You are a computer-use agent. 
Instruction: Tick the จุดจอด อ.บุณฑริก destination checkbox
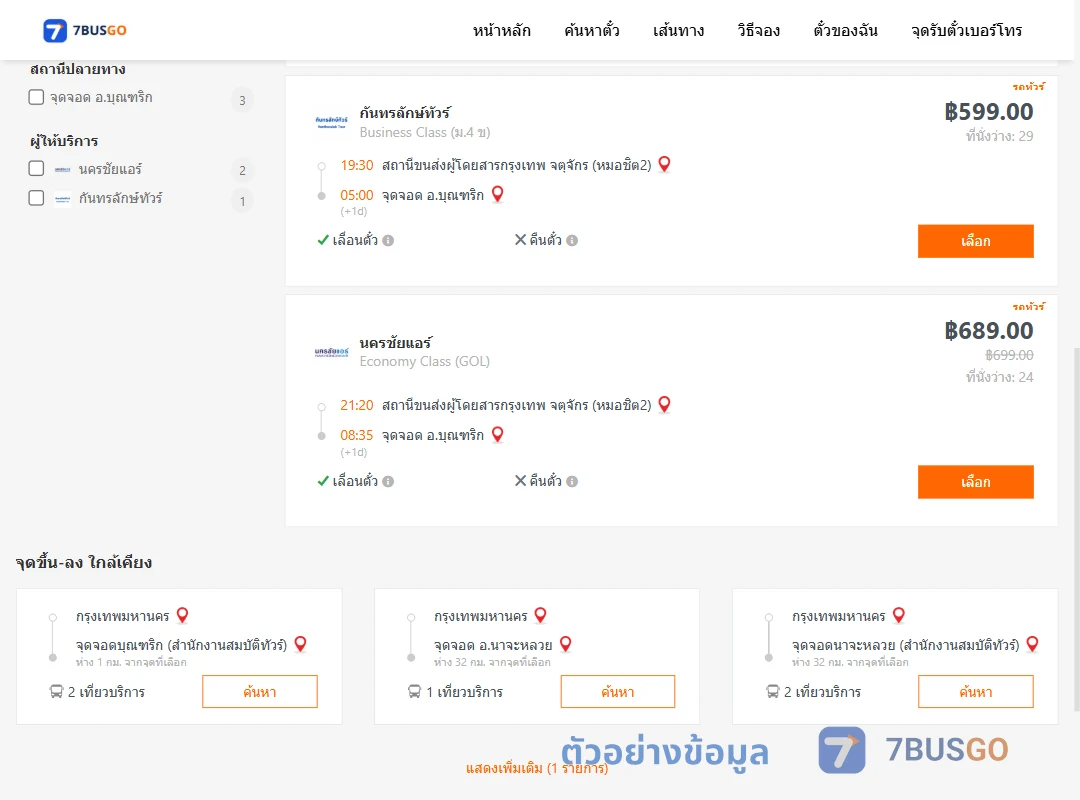[x=37, y=97]
